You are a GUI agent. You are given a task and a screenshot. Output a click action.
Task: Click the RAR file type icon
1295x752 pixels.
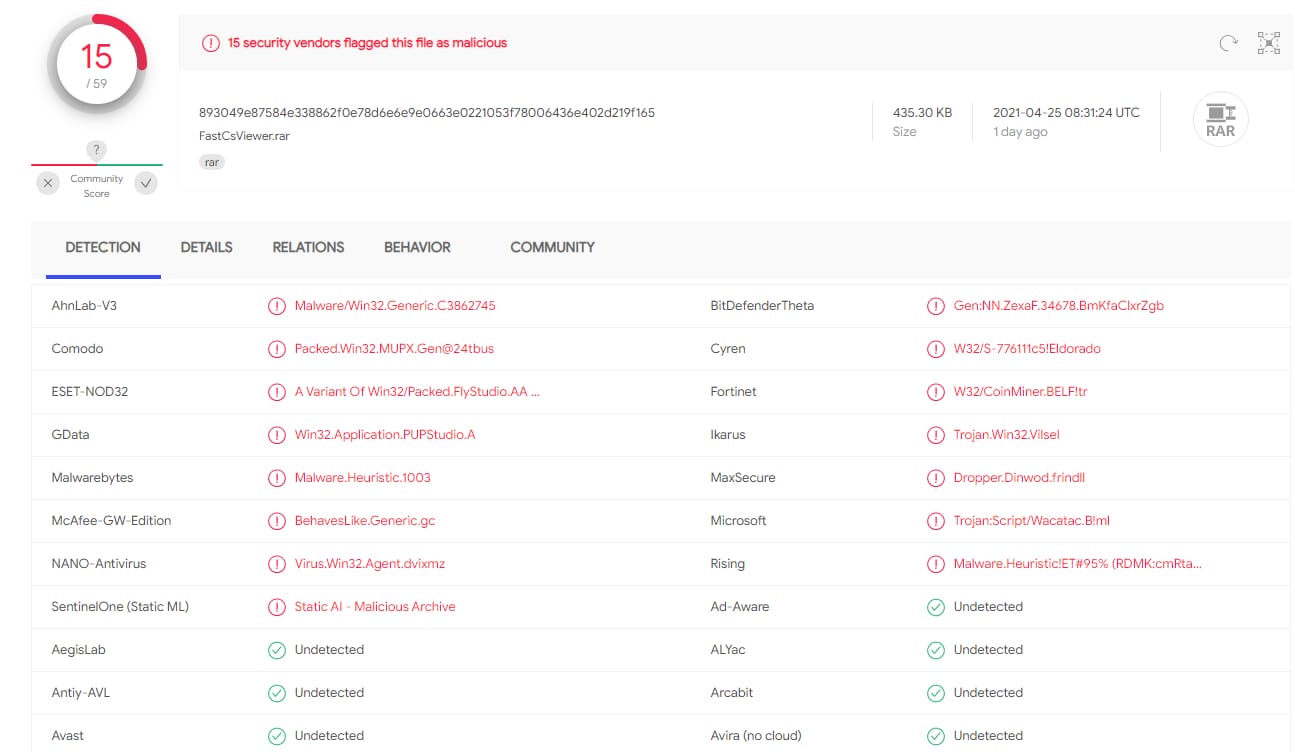(x=1220, y=121)
